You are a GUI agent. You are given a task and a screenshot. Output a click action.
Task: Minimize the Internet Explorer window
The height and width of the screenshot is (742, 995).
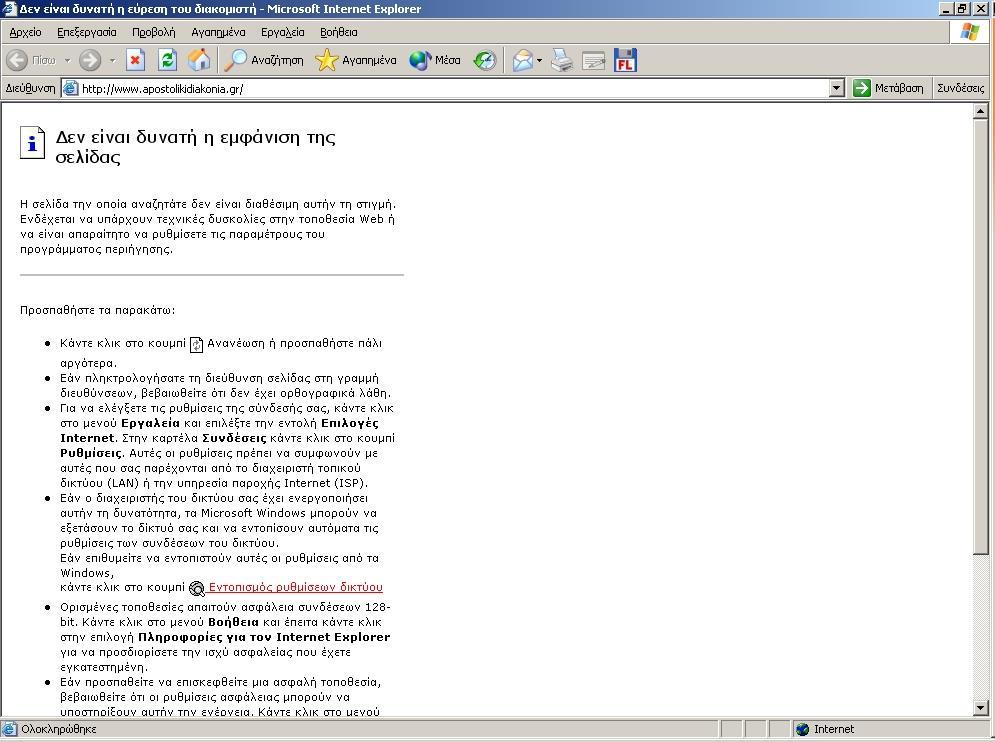coord(946,9)
